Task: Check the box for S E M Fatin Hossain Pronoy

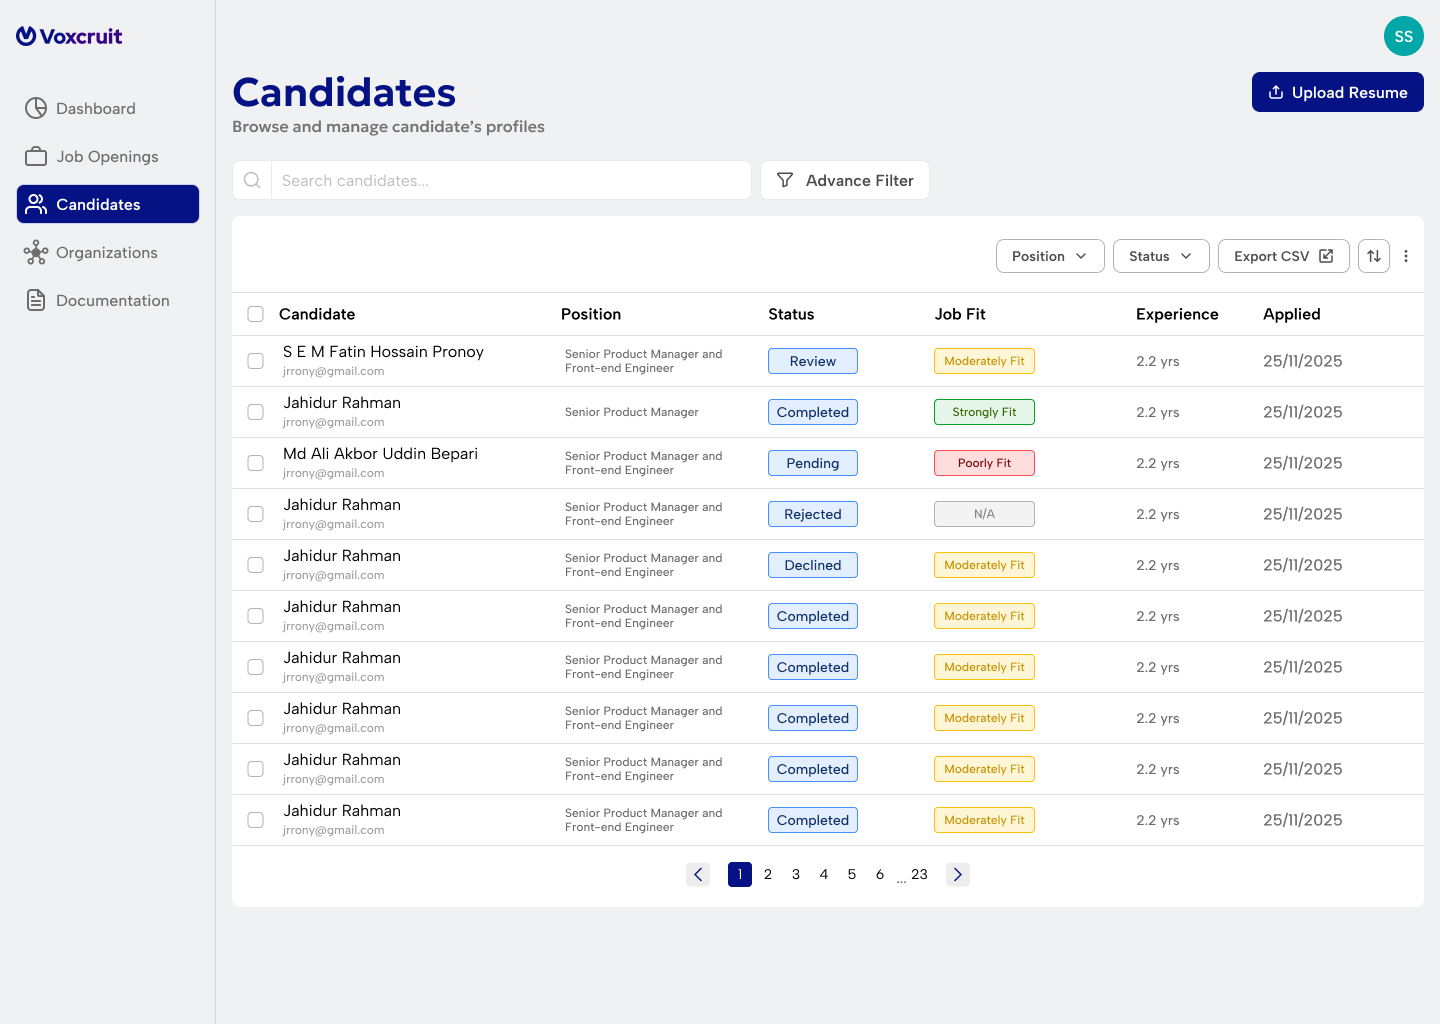Action: pos(256,361)
